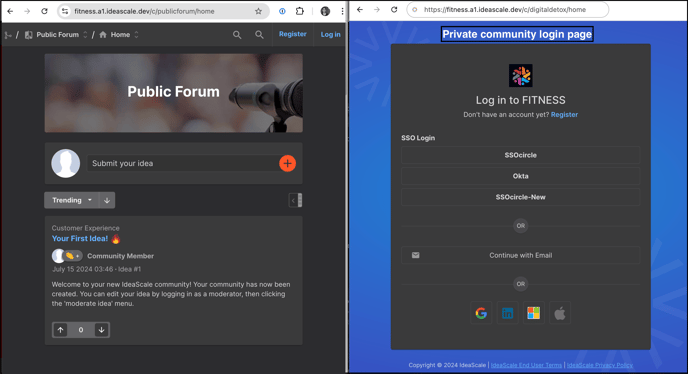This screenshot has width=688, height=374.
Task: Open IdeaScale End User Terms link
Action: (526, 365)
